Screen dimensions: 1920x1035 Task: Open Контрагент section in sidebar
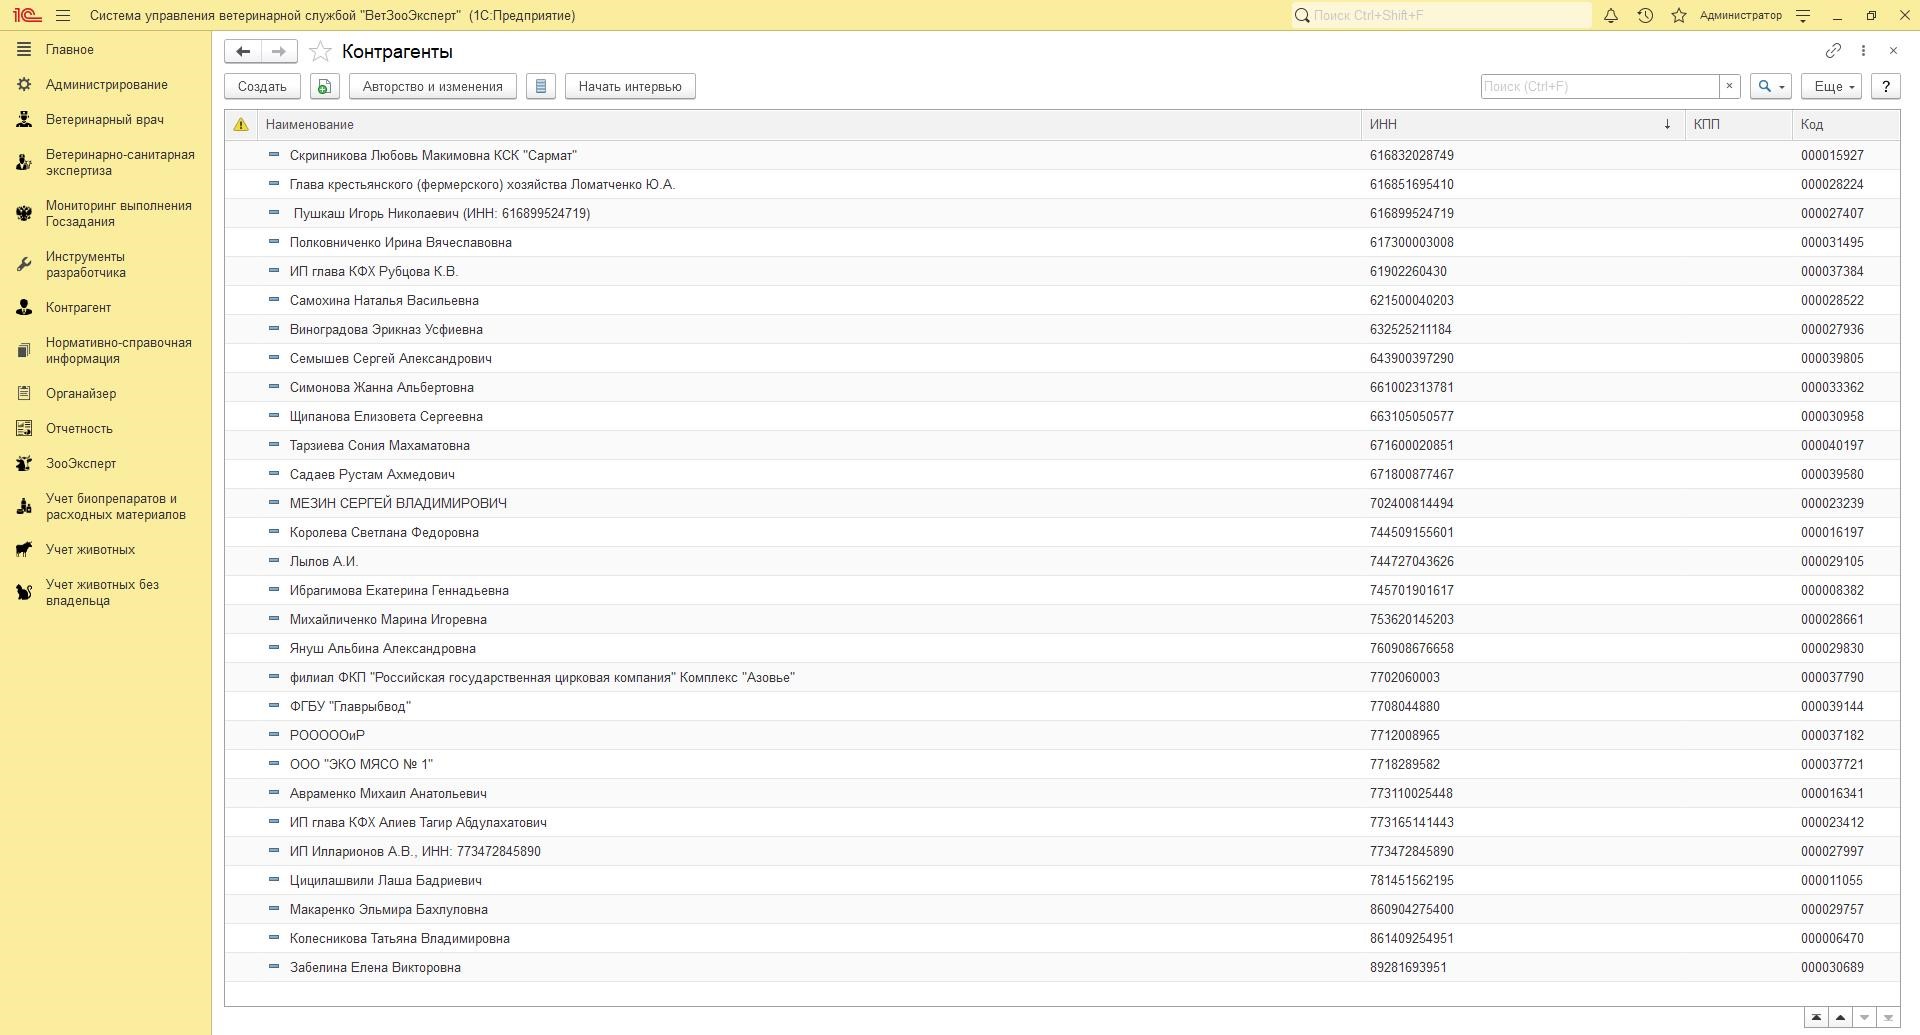point(106,308)
